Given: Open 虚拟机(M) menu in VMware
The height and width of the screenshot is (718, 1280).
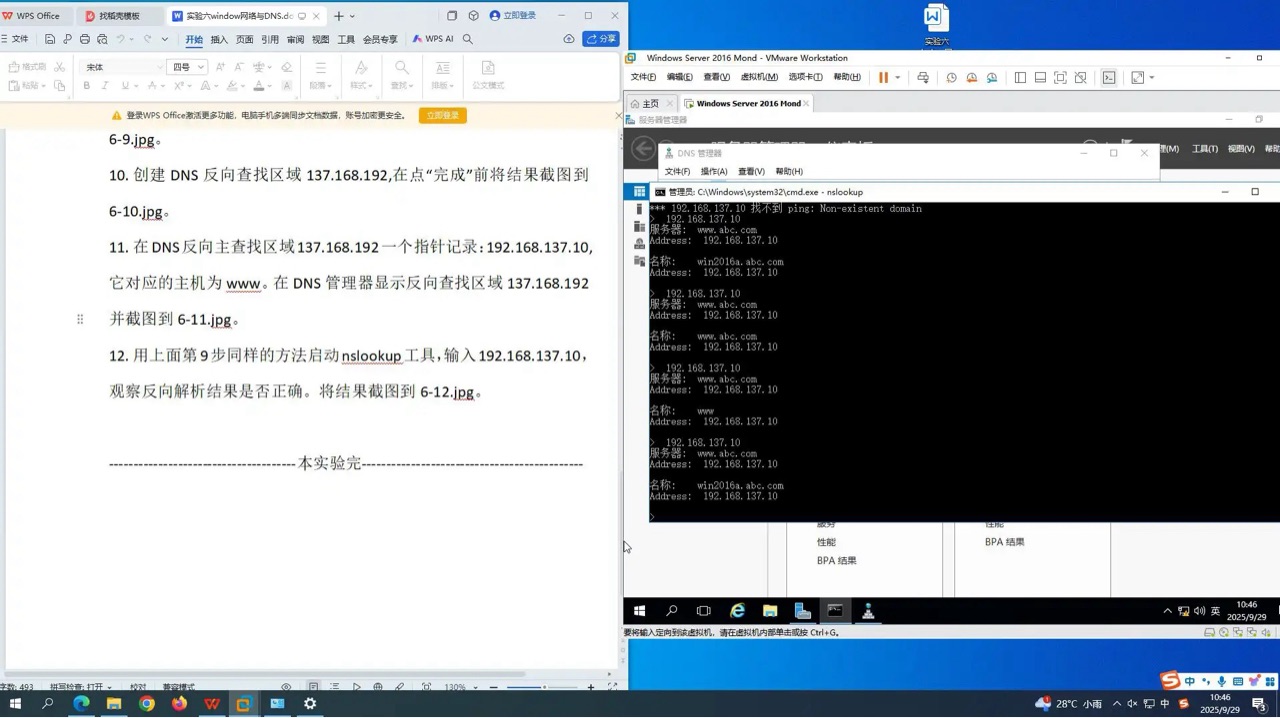Looking at the screenshot, I should tap(760, 77).
